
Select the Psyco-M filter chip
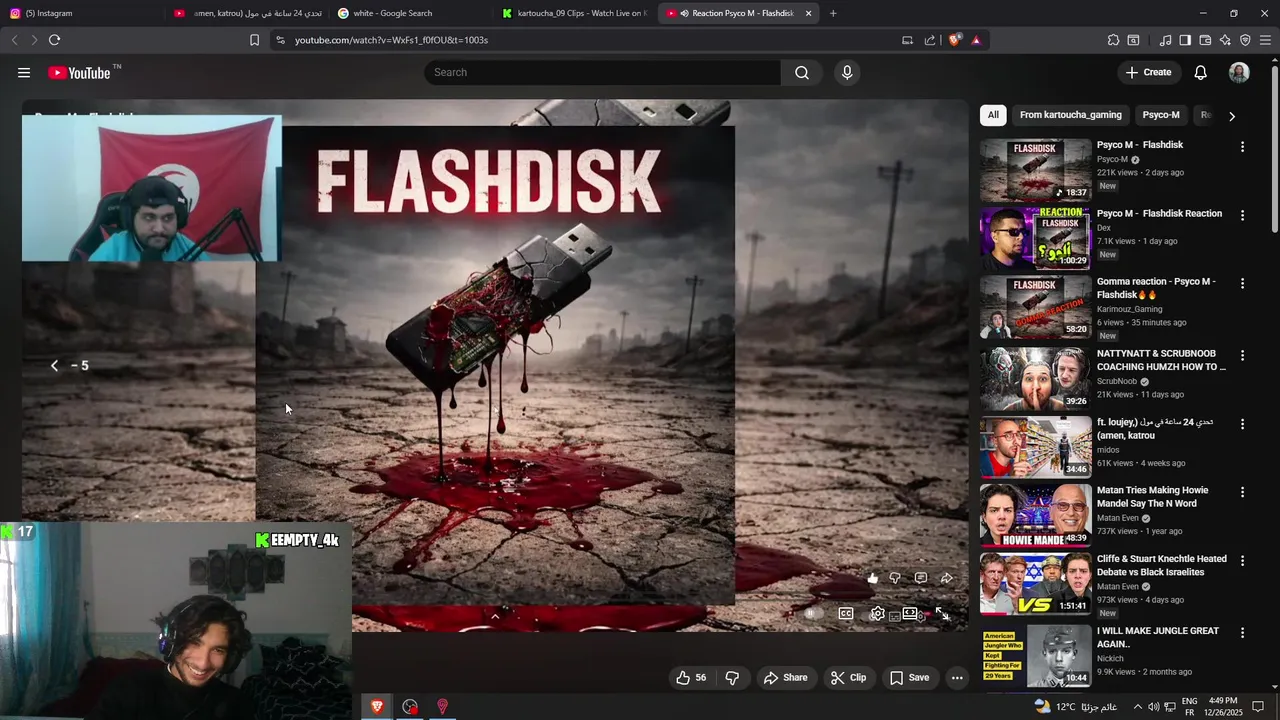[x=1161, y=115]
